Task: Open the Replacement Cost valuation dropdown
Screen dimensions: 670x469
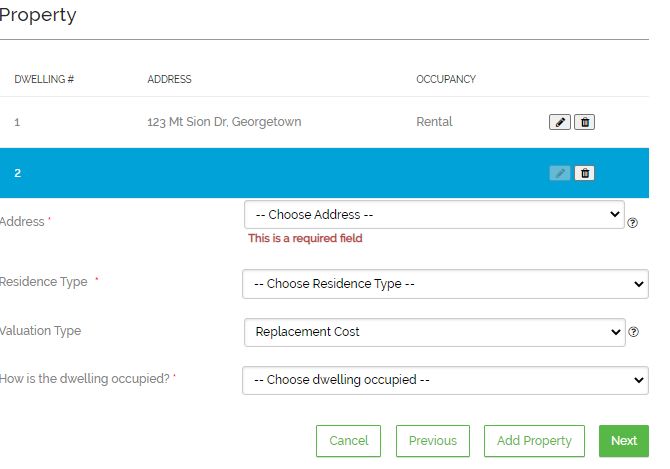Action: pos(435,332)
